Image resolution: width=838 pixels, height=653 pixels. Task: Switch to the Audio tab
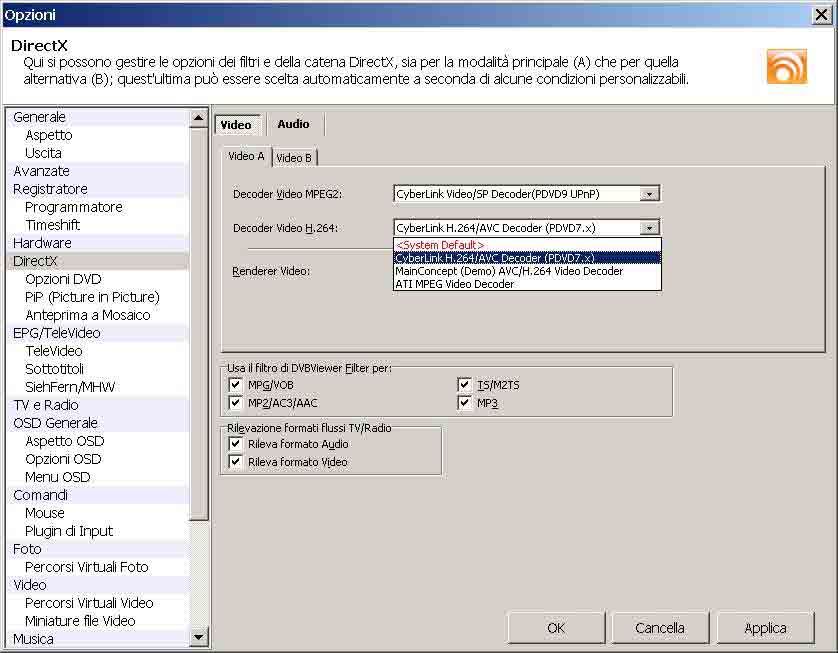tap(293, 124)
